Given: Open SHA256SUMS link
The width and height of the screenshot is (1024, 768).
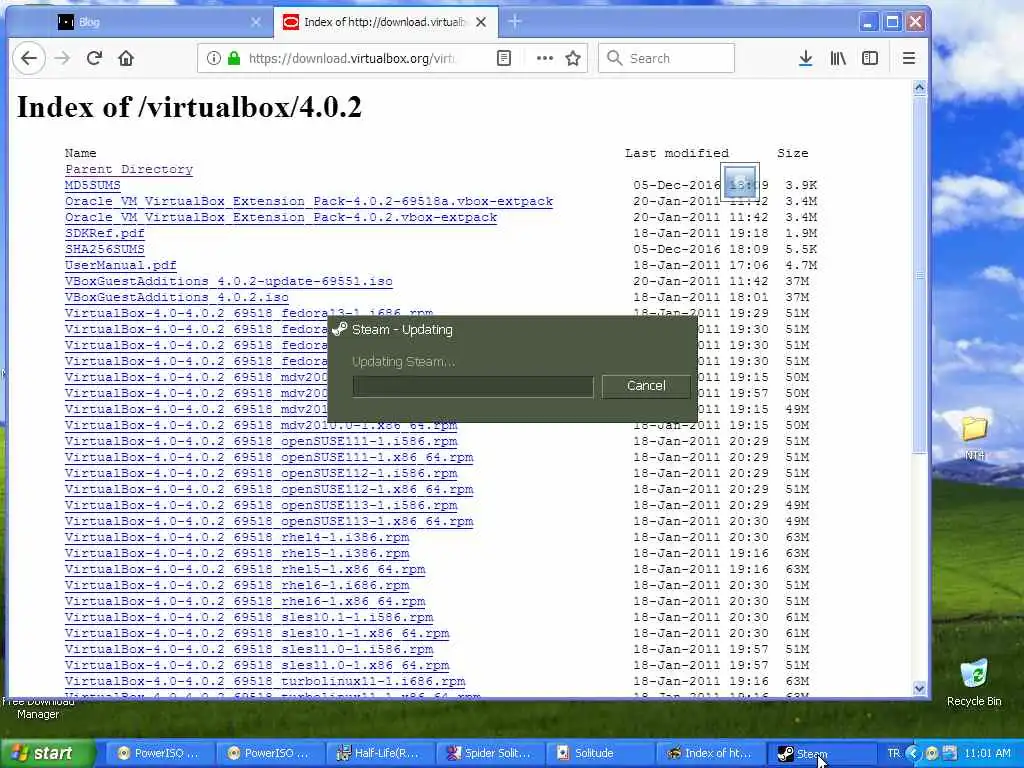Looking at the screenshot, I should click(104, 249).
